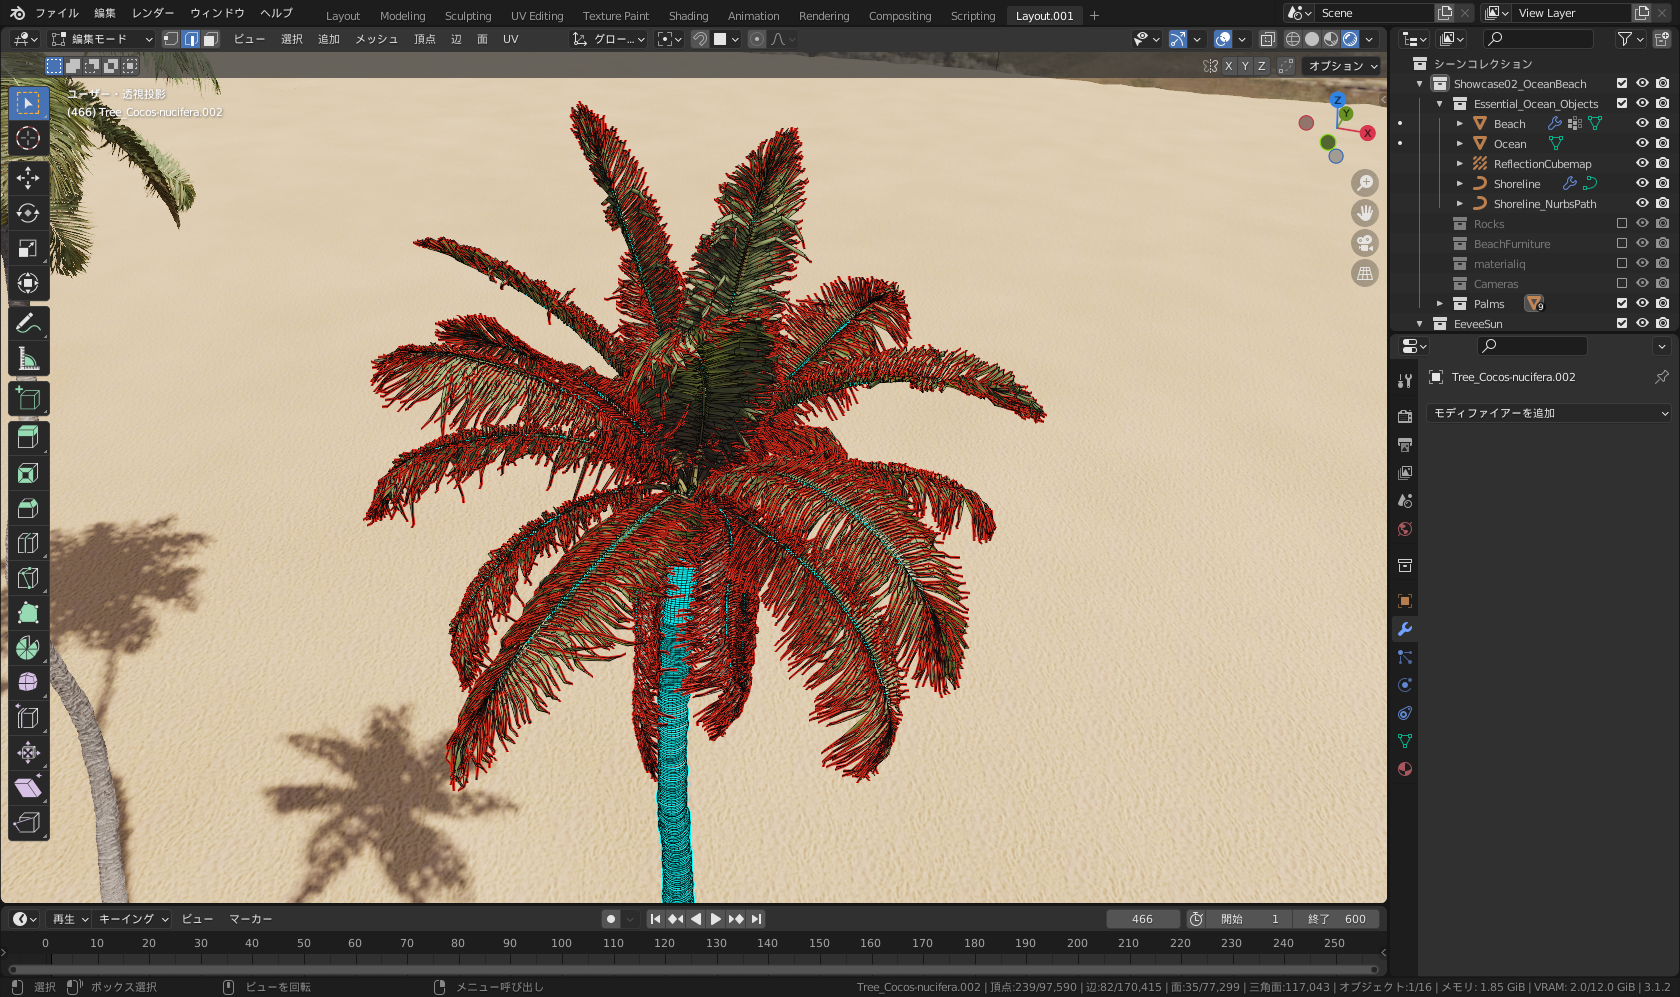Select the Move tool in the toolbar
Viewport: 1680px width, 997px height.
point(28,178)
